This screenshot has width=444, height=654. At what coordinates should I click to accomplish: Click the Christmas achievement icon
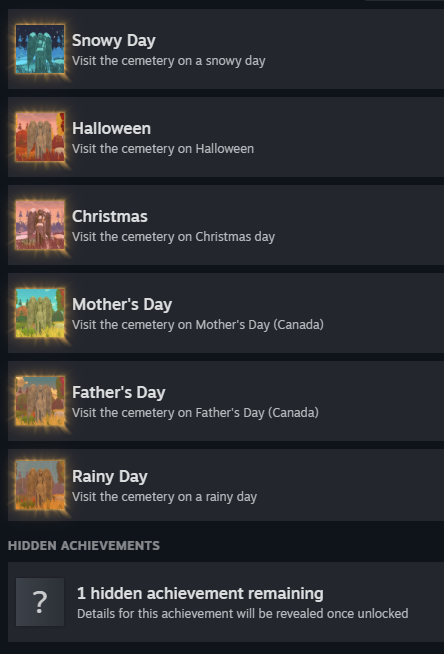point(40,225)
